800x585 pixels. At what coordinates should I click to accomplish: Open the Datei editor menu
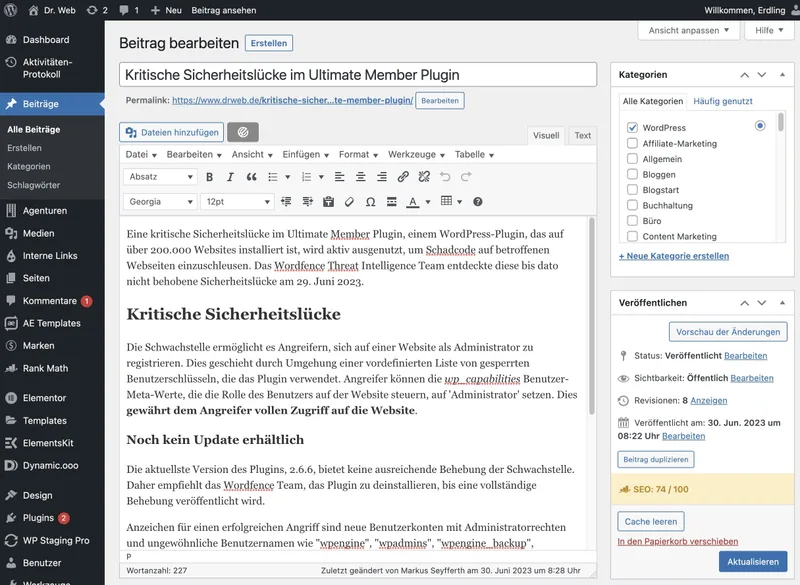(141, 155)
